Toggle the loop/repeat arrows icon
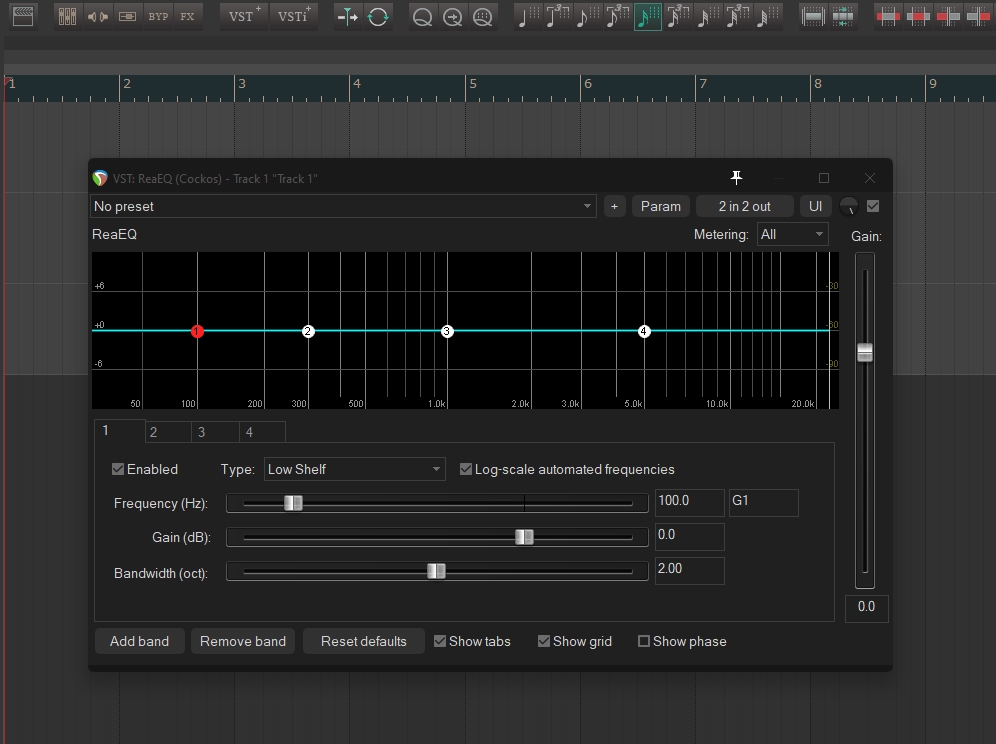996x744 pixels. click(378, 16)
